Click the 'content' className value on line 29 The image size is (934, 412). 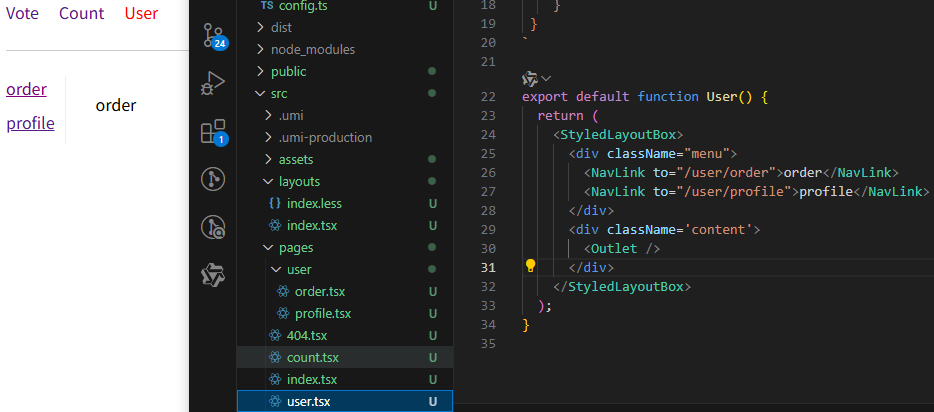[718, 229]
